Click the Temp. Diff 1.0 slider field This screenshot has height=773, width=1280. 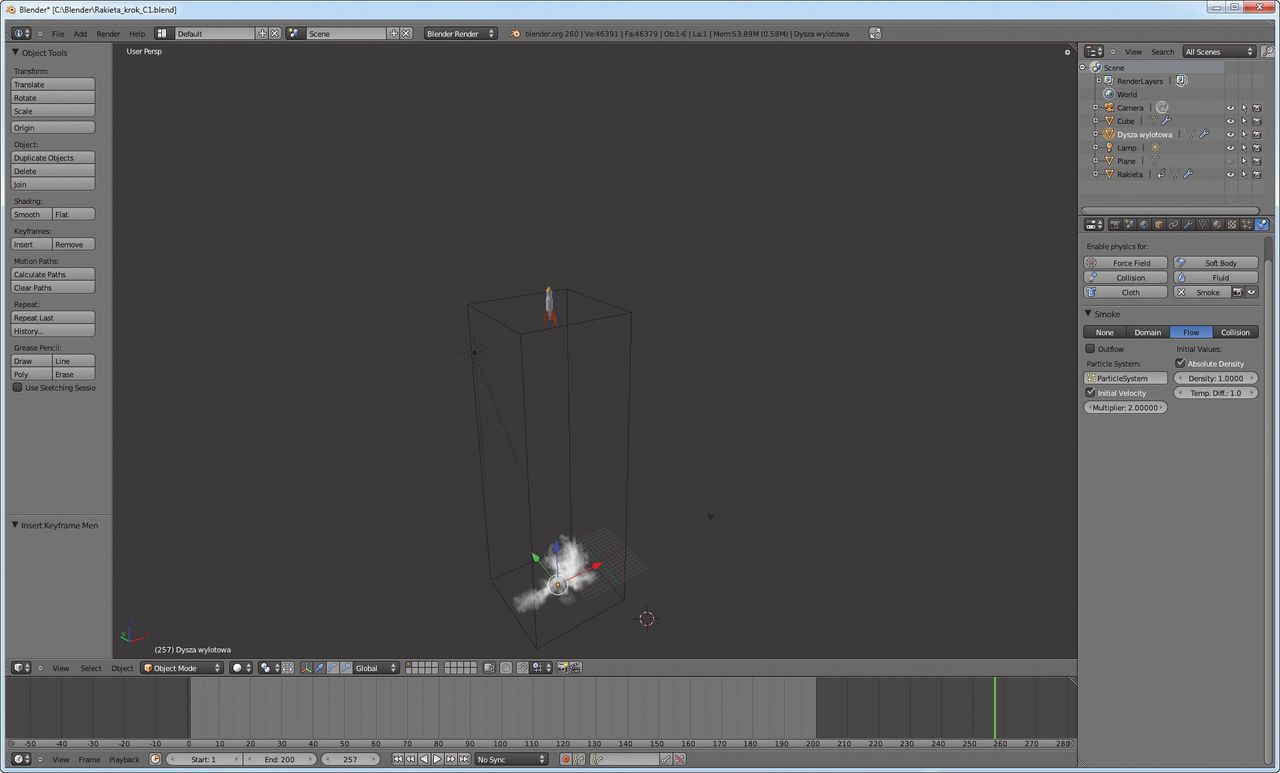click(x=1216, y=393)
